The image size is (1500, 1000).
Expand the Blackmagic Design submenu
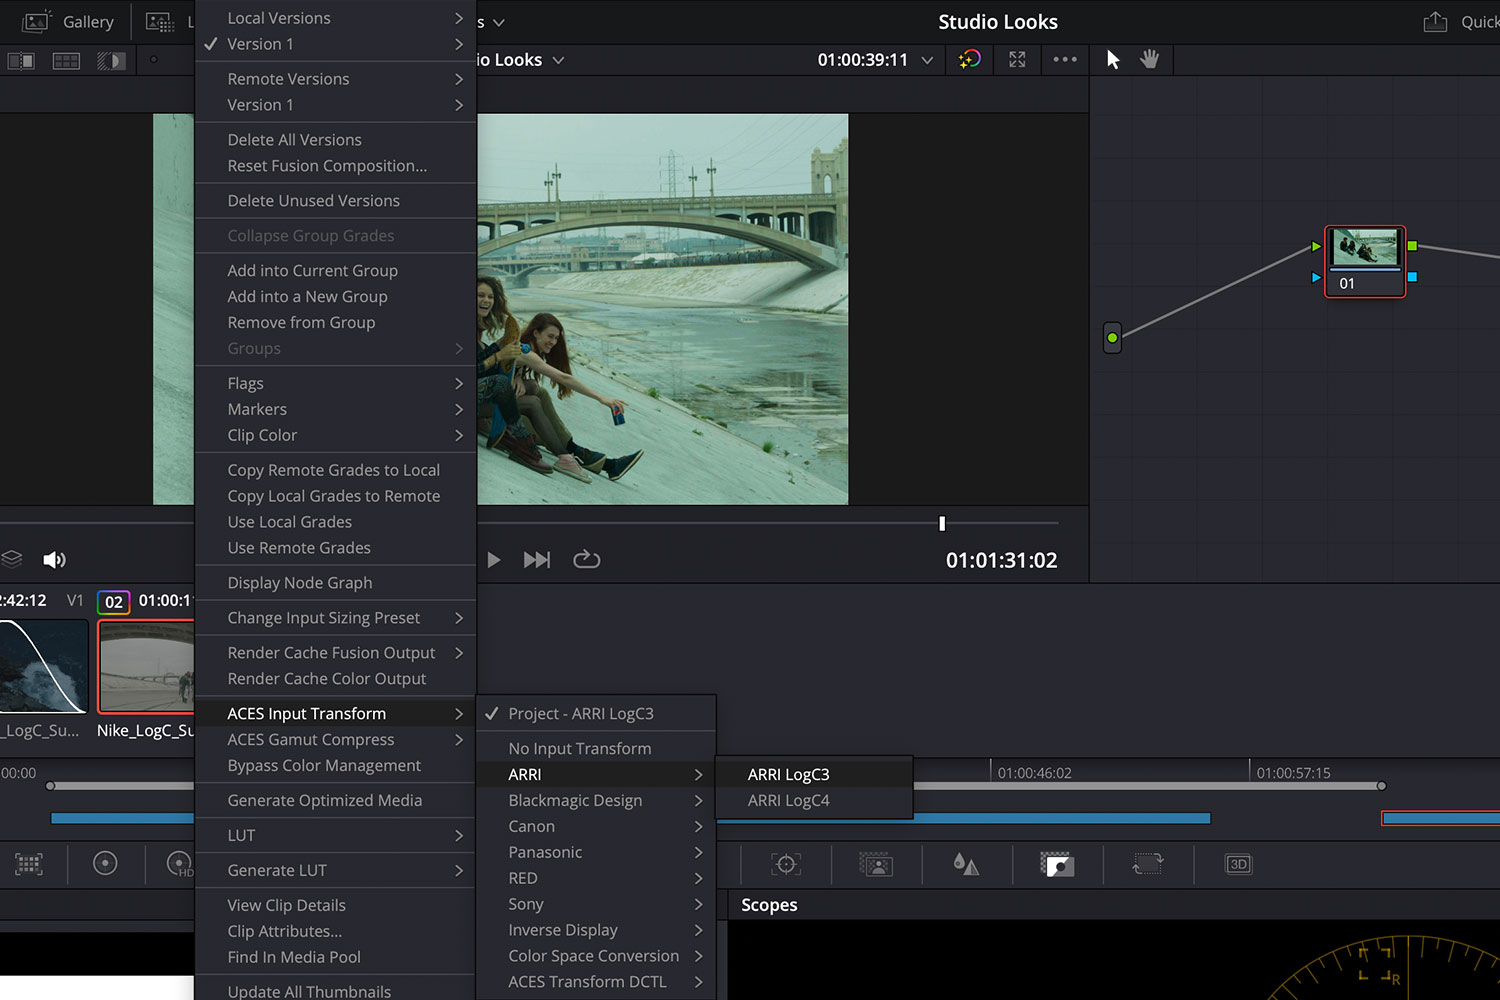tap(575, 801)
